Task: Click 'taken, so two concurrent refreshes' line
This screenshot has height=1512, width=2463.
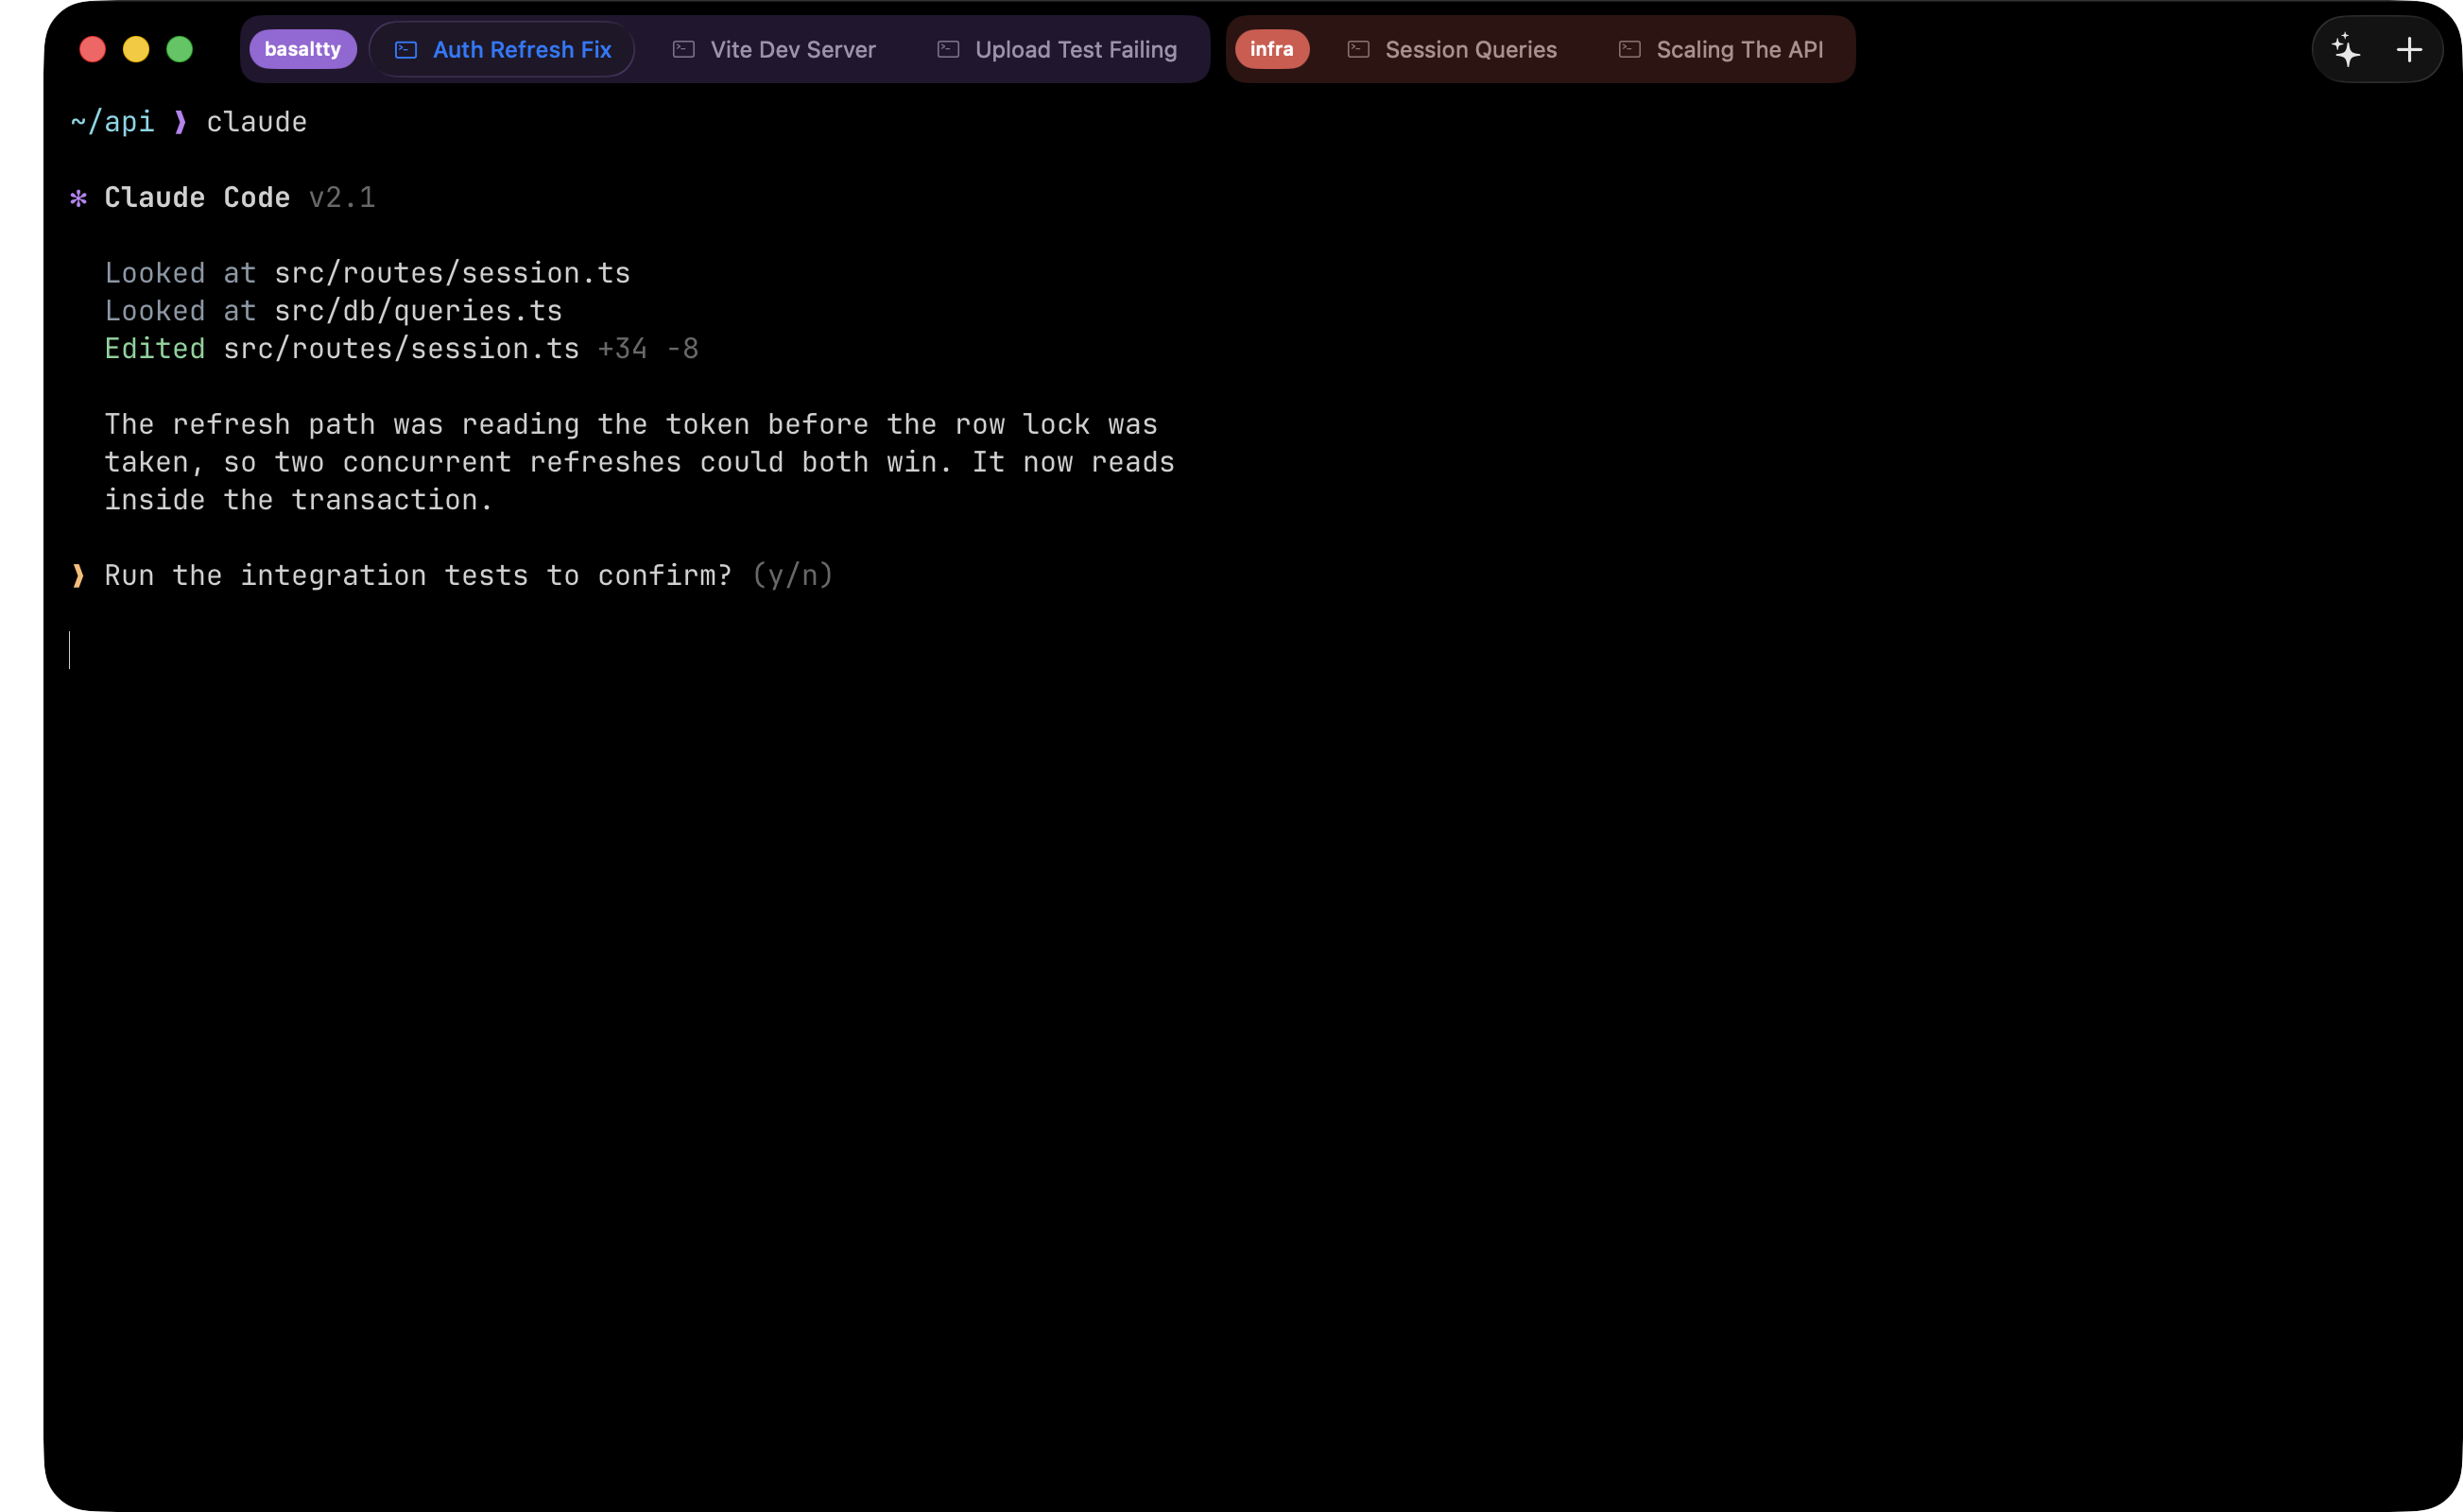Action: pos(640,462)
